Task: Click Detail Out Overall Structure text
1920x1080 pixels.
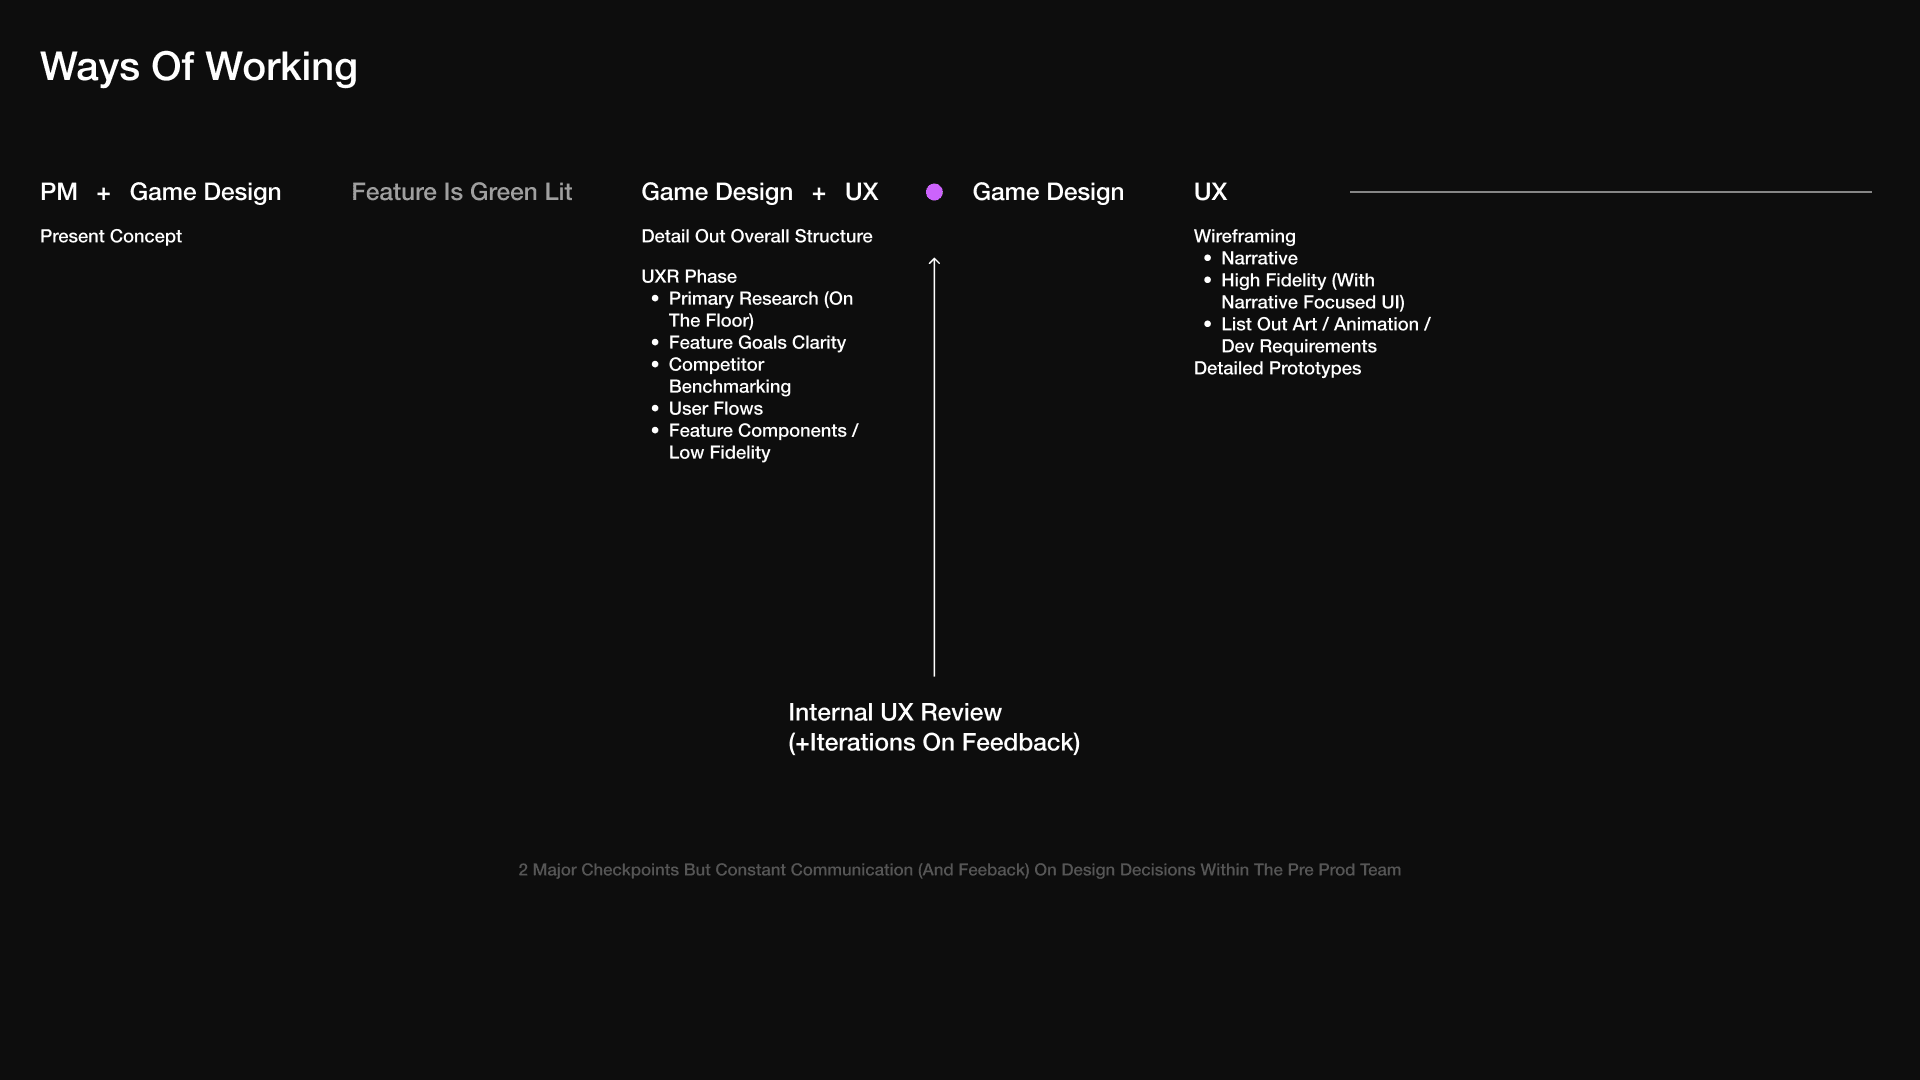Action: click(756, 236)
